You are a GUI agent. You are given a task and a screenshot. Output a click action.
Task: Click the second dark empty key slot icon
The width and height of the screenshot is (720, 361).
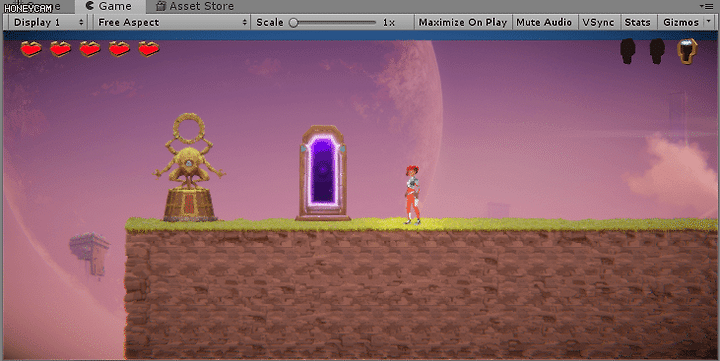657,51
